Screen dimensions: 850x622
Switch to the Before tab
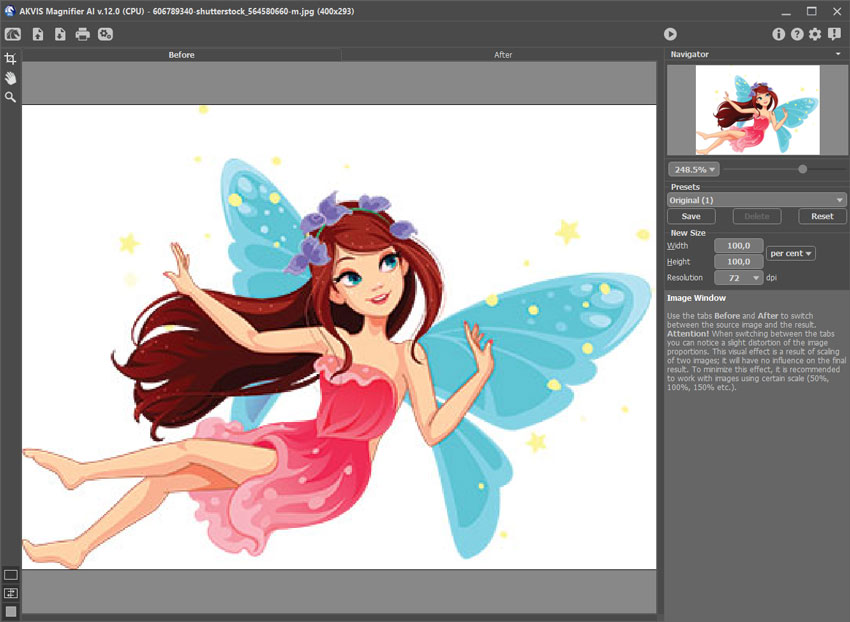pos(181,55)
